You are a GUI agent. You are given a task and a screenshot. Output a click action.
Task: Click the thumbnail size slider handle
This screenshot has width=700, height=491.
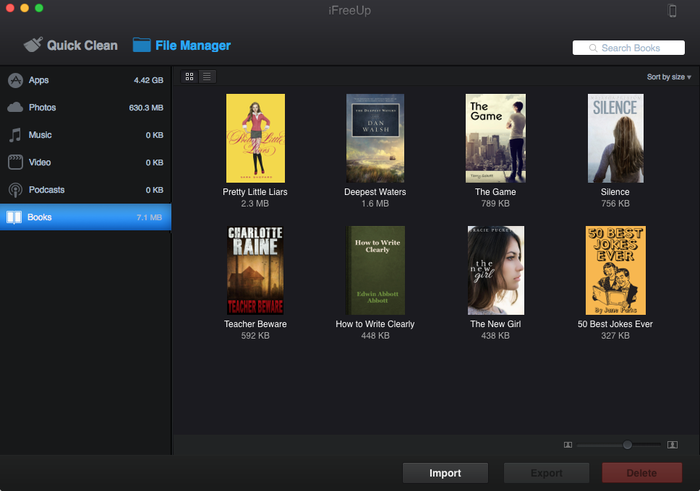click(627, 445)
